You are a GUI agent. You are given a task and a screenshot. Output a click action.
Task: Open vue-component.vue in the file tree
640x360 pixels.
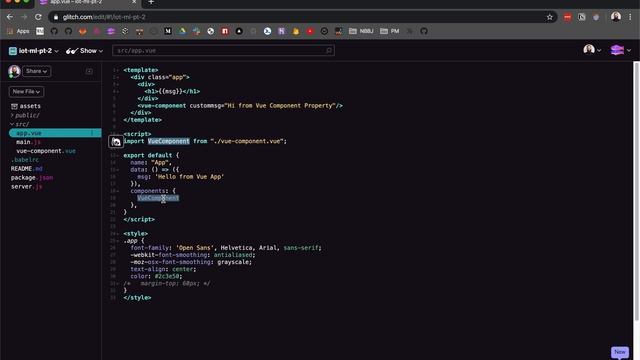[x=46, y=151]
